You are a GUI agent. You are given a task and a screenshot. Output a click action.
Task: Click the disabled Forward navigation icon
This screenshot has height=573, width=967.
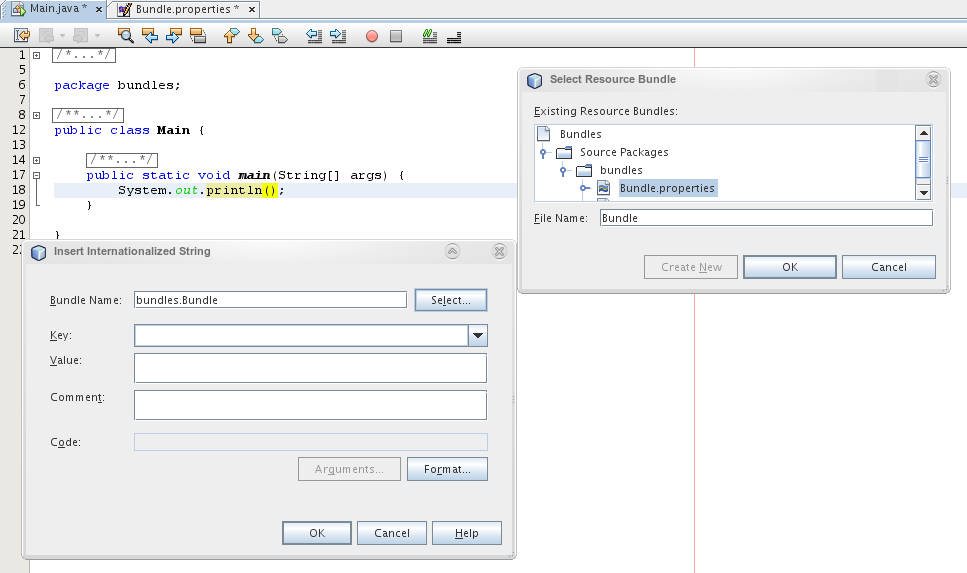coord(80,36)
